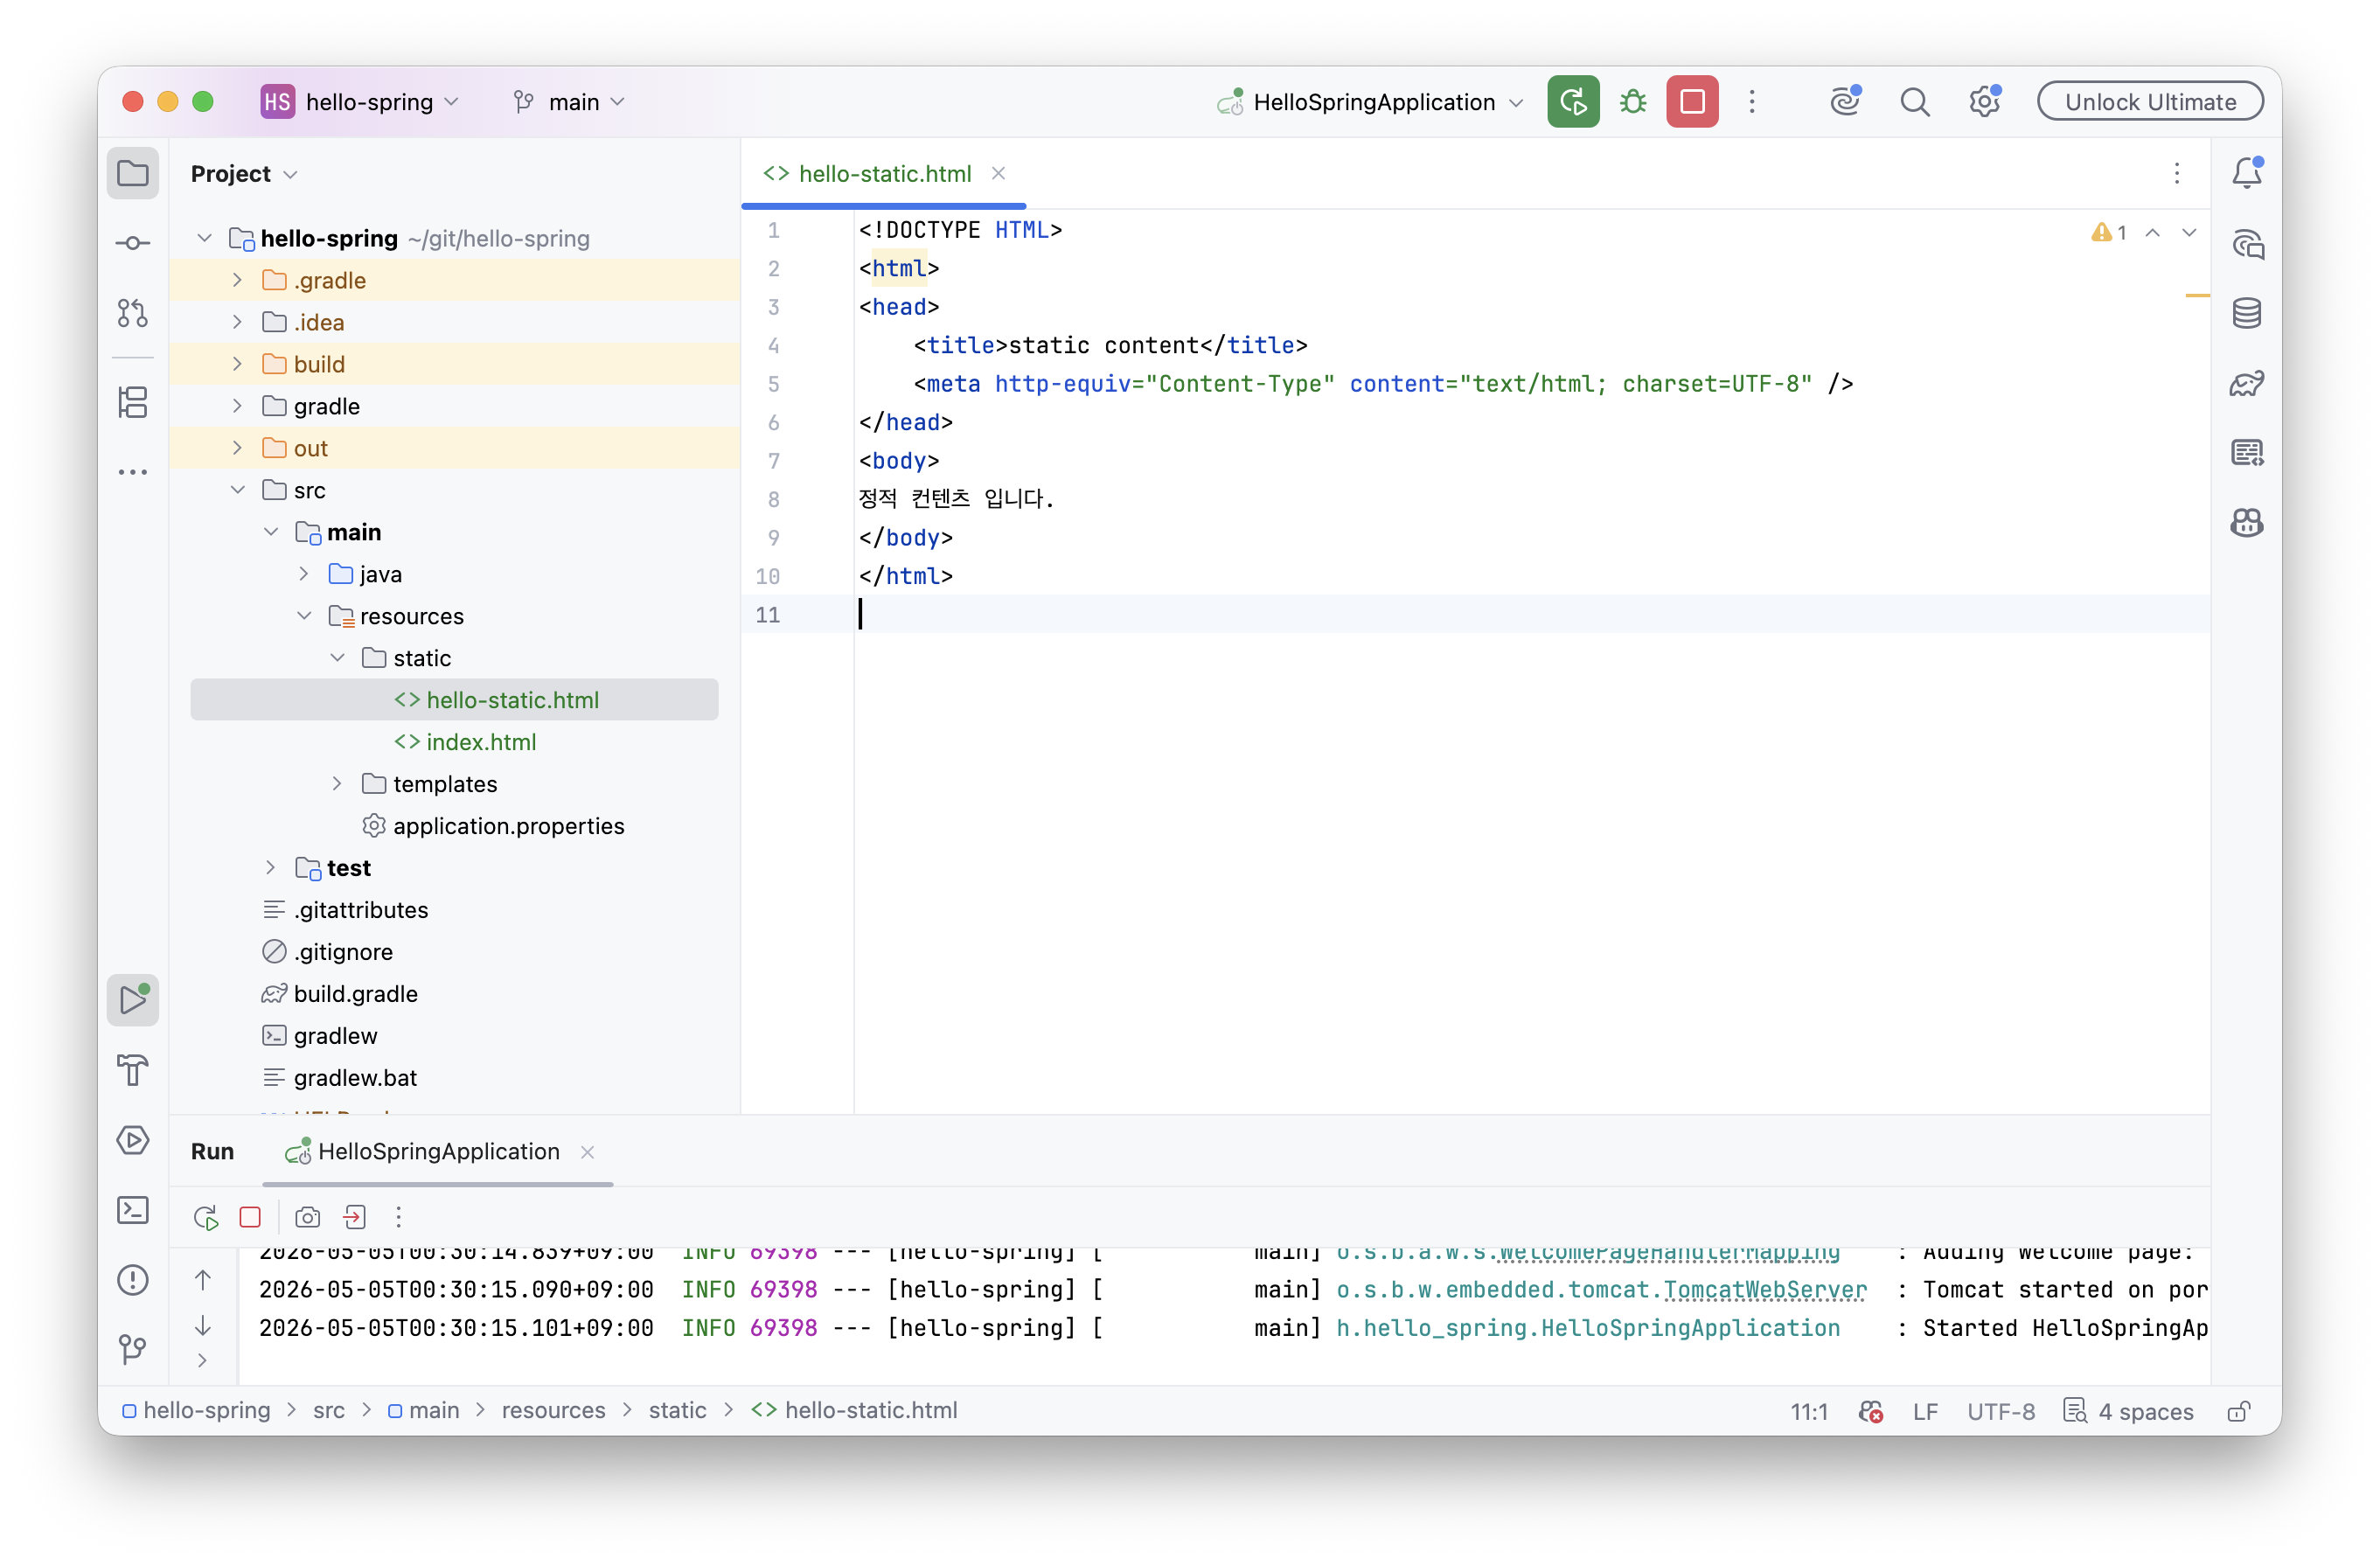
Task: Open the Problems tool window icon
Action: (x=133, y=1280)
